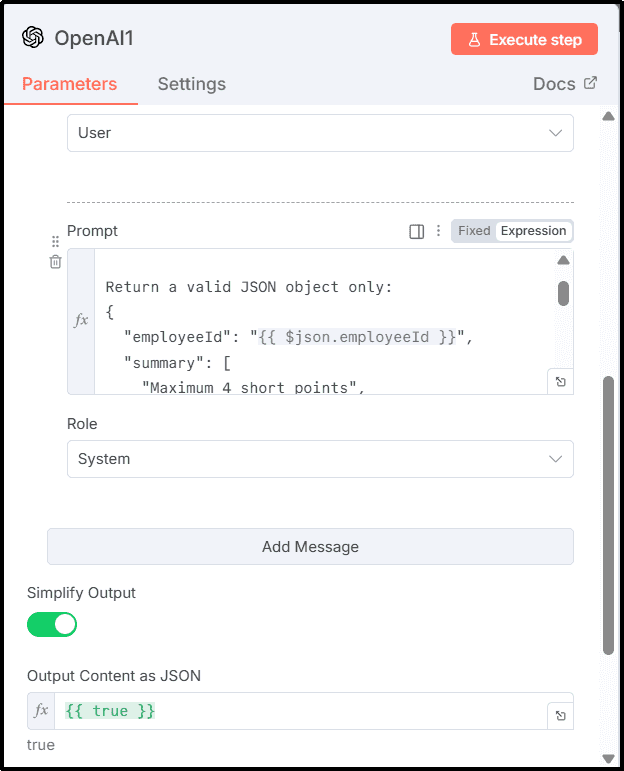The height and width of the screenshot is (771, 624).
Task: Open the side panel icon next to Prompt
Action: pos(417,231)
